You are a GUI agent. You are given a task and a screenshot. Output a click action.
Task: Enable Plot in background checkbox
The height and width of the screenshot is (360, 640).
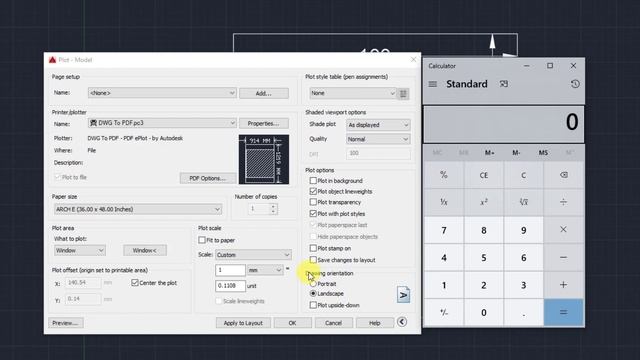point(313,180)
